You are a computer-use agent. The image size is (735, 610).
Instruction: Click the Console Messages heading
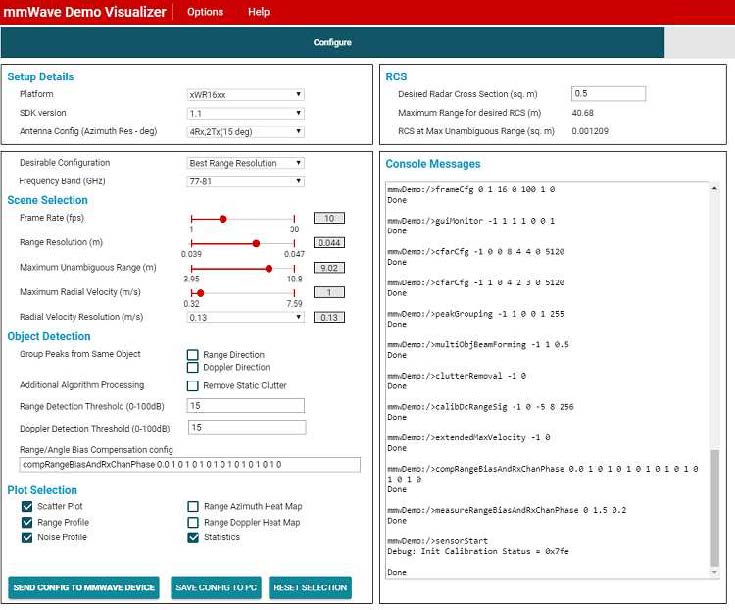433,164
